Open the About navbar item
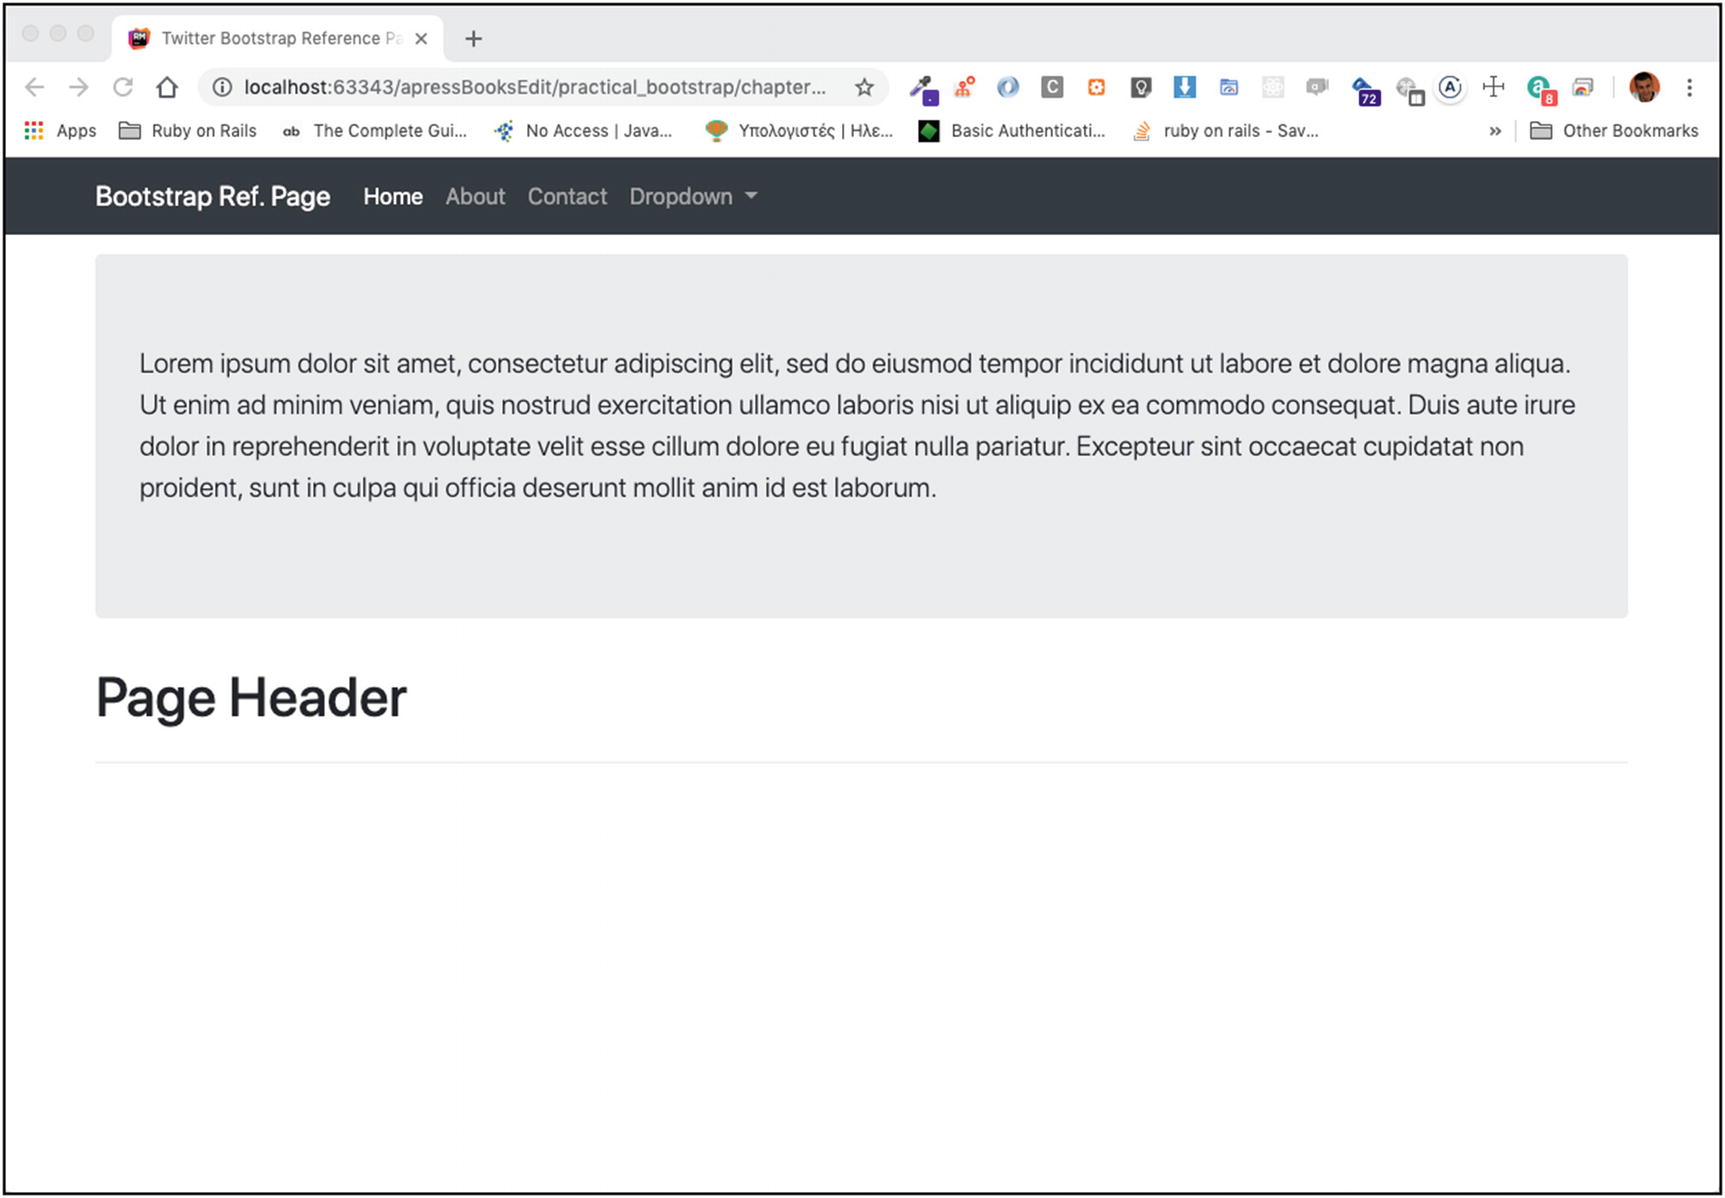Viewport: 1725px width, 1198px height. click(475, 197)
